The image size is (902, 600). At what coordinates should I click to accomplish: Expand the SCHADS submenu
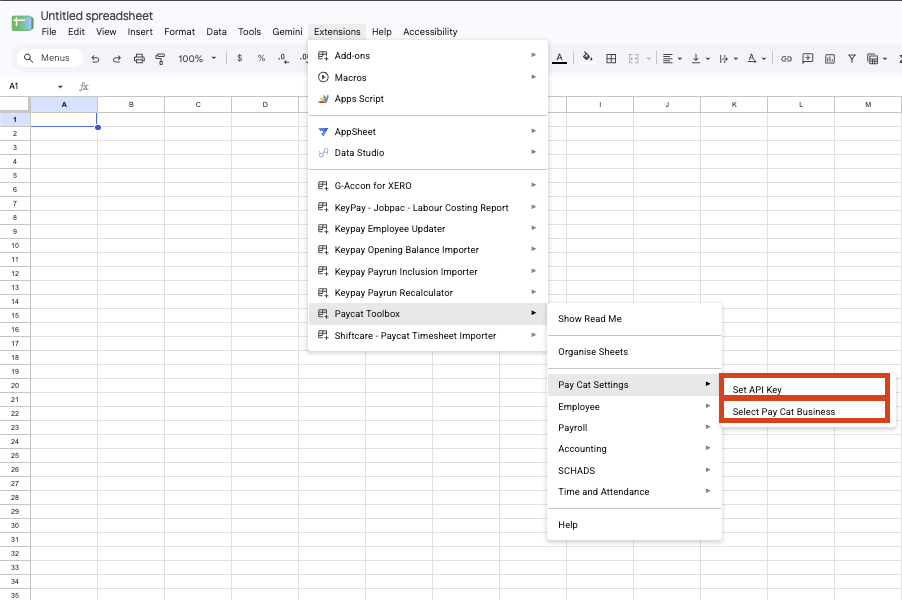635,471
